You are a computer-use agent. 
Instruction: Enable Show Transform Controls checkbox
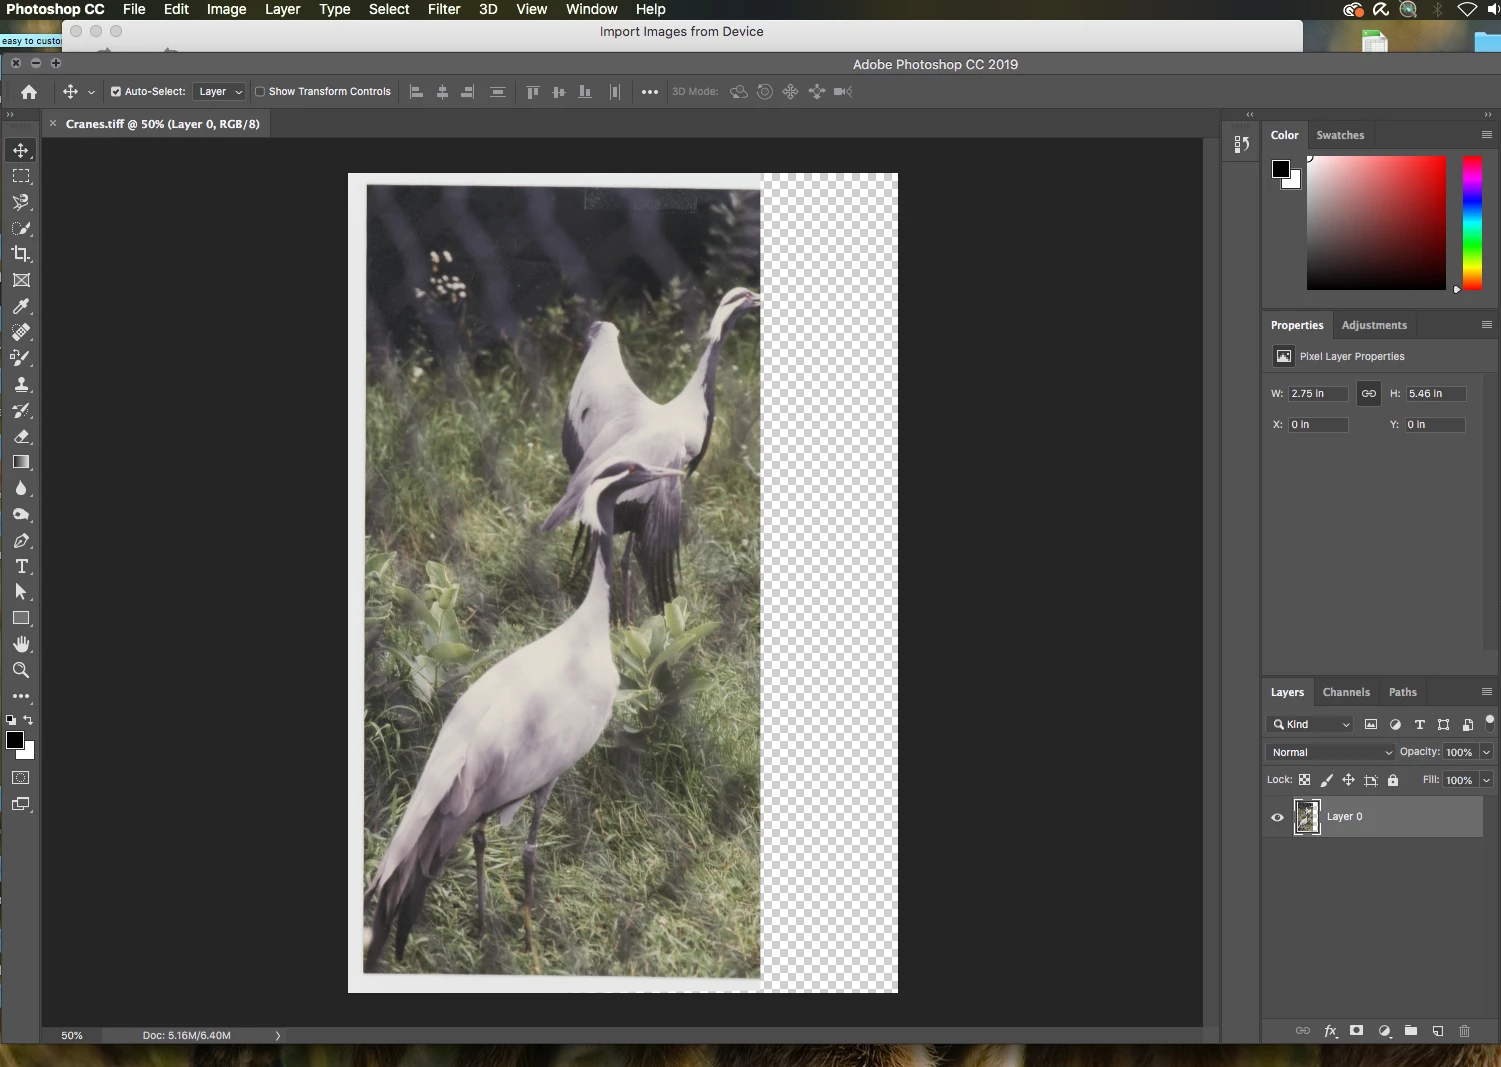pos(260,91)
